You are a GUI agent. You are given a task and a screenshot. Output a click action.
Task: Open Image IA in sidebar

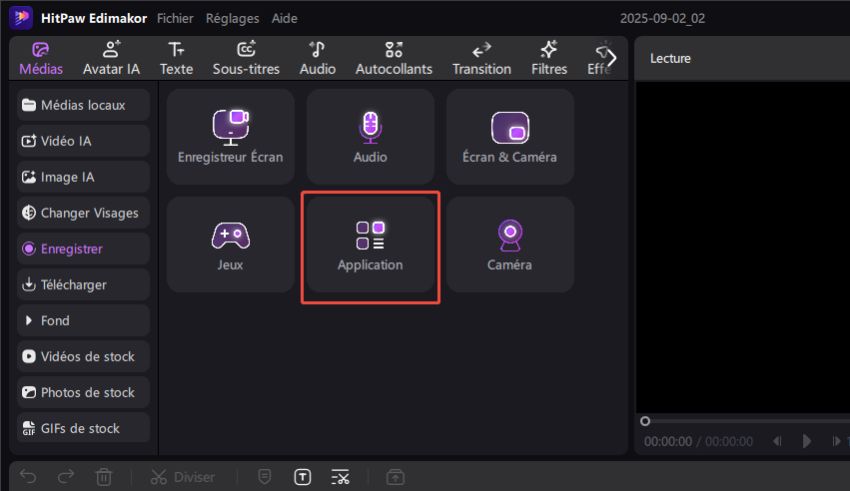(x=83, y=177)
